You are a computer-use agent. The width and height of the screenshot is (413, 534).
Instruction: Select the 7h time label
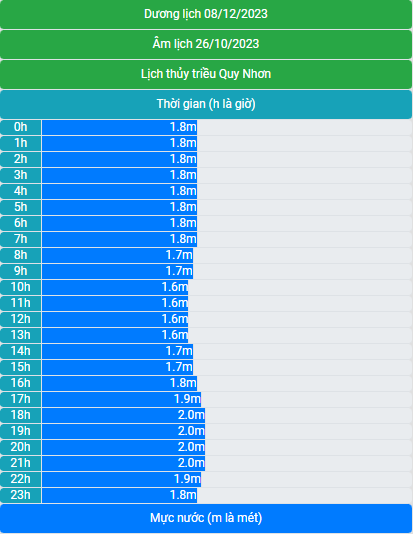pos(20,239)
